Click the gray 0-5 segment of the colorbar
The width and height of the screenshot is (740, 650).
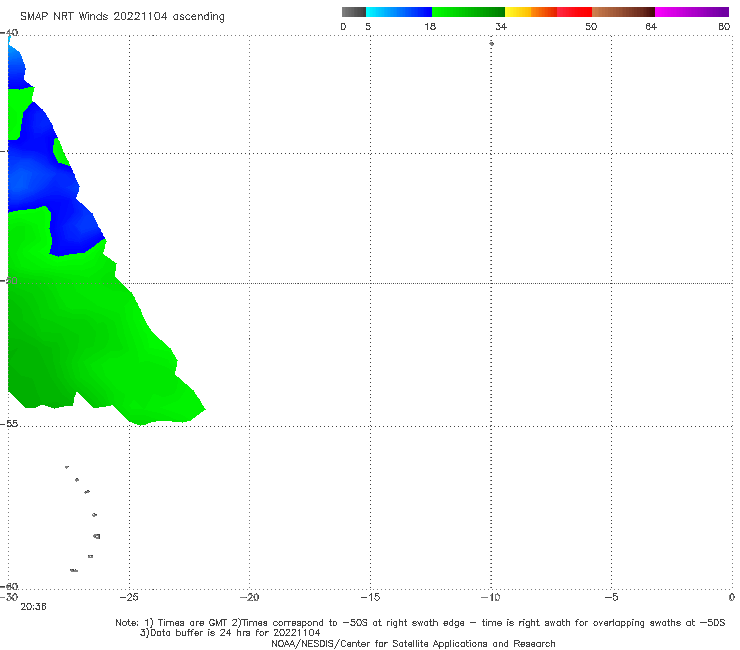click(354, 12)
